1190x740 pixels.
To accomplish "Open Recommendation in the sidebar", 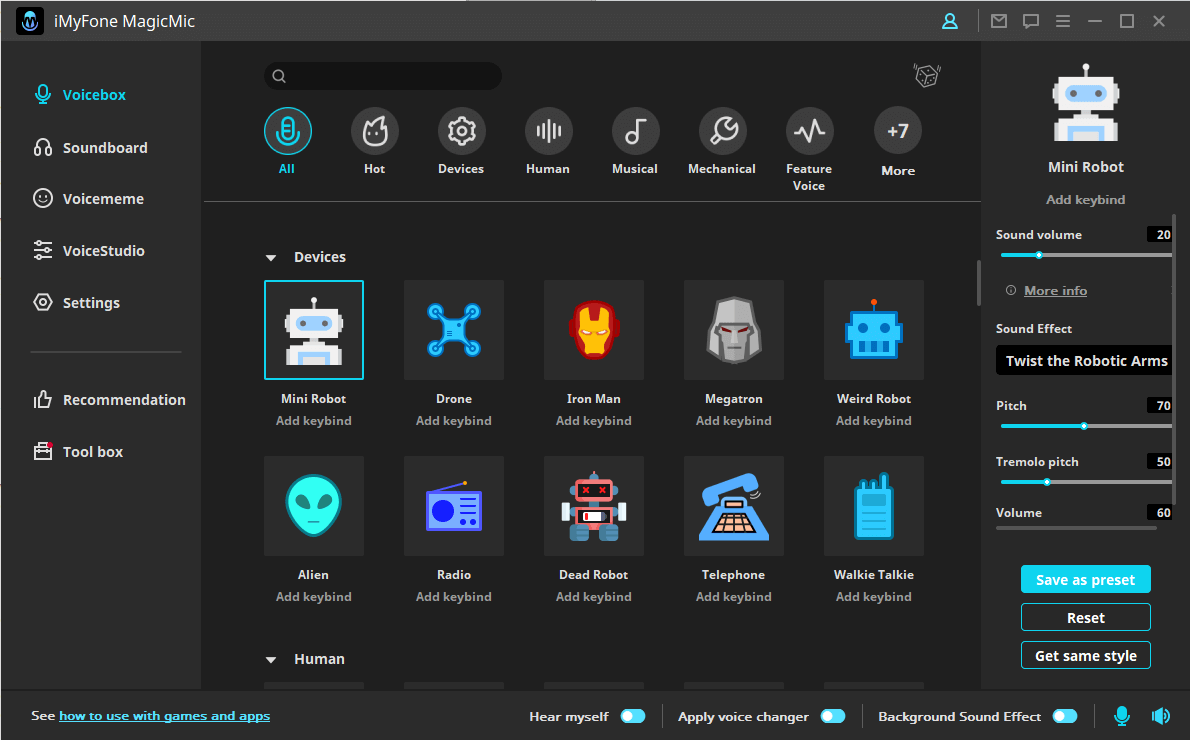I will point(109,399).
